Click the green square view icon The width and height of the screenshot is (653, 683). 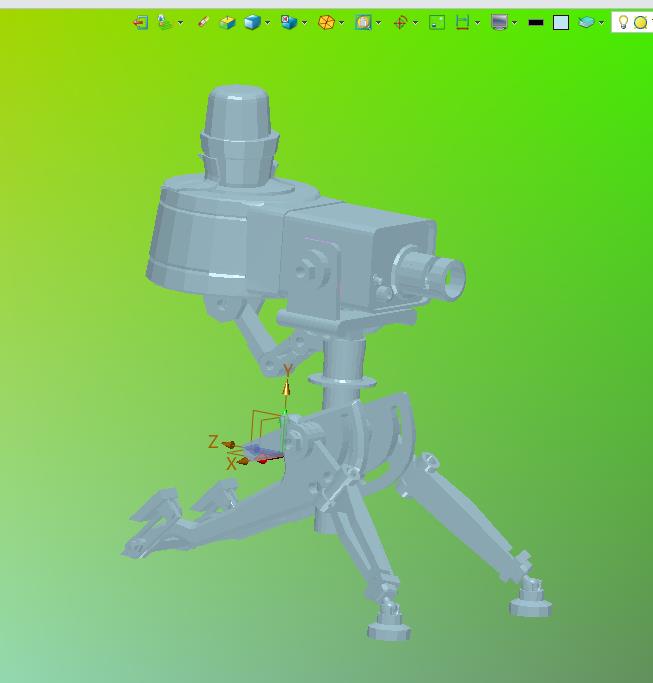437,22
